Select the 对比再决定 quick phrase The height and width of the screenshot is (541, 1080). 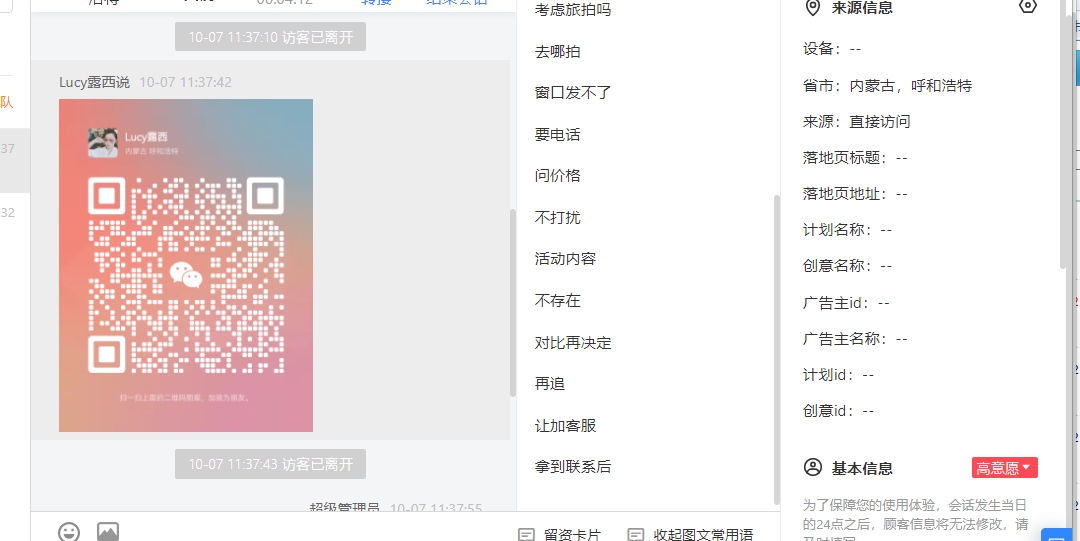(x=572, y=343)
